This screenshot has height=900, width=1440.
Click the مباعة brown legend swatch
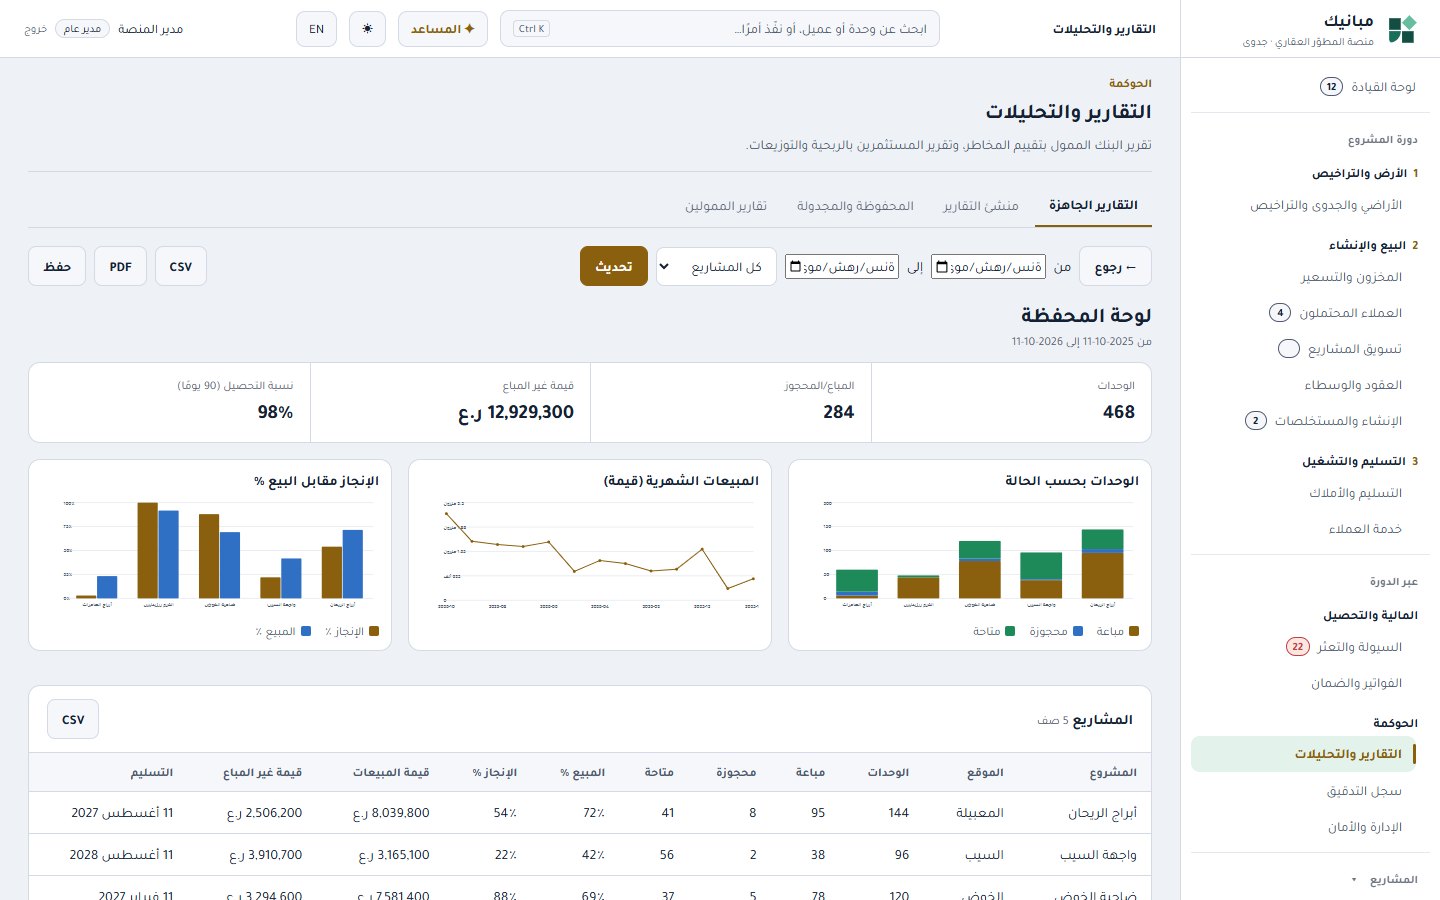point(1134,631)
